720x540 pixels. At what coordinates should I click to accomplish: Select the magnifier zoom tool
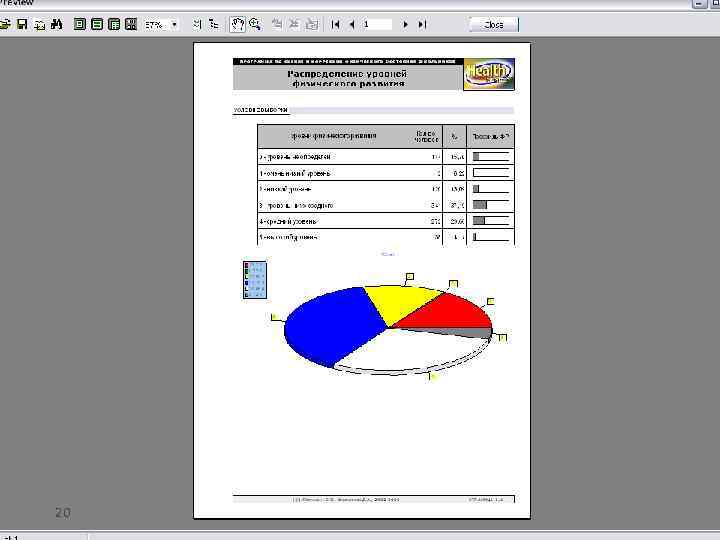pyautogui.click(x=255, y=24)
